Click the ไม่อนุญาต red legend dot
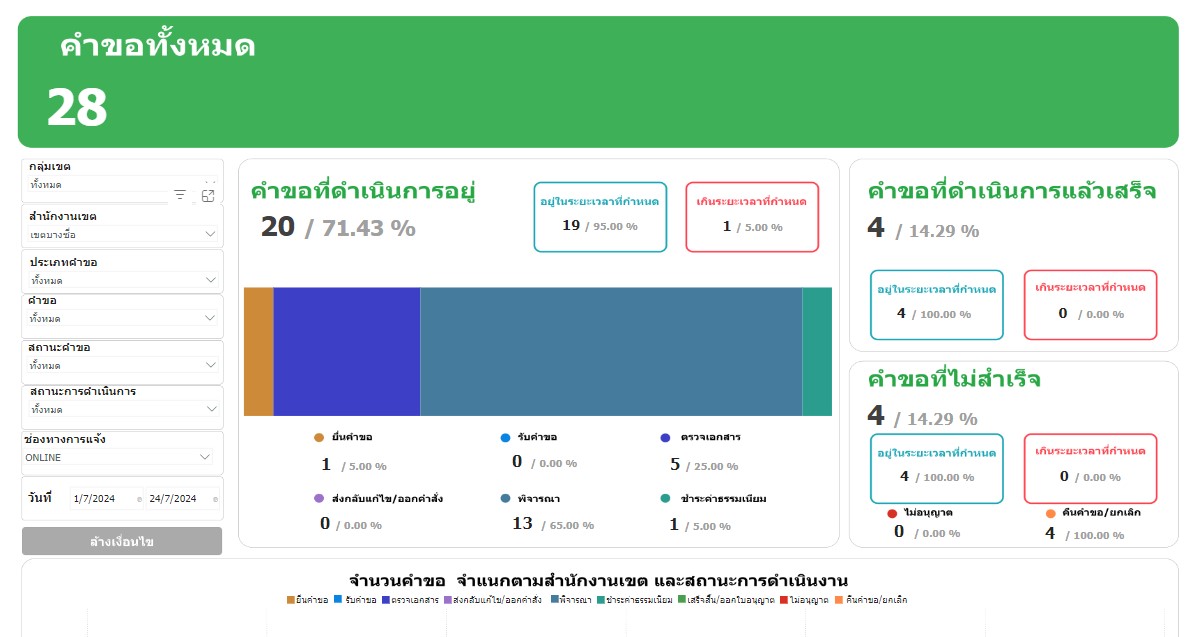The height and width of the screenshot is (637, 1197). pyautogui.click(x=892, y=514)
